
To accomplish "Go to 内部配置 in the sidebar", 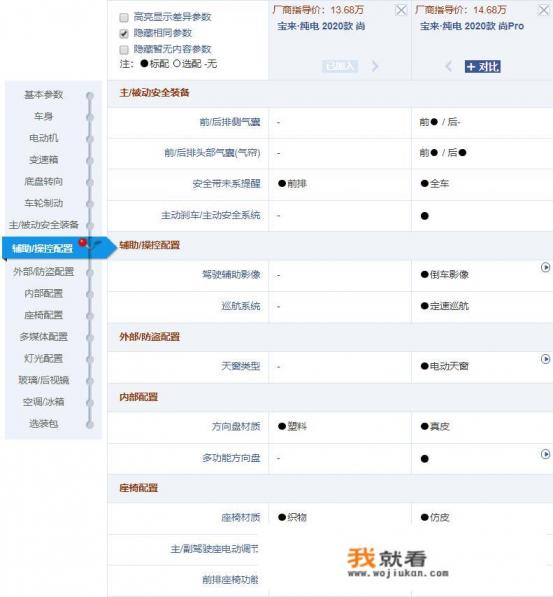I will (43, 294).
